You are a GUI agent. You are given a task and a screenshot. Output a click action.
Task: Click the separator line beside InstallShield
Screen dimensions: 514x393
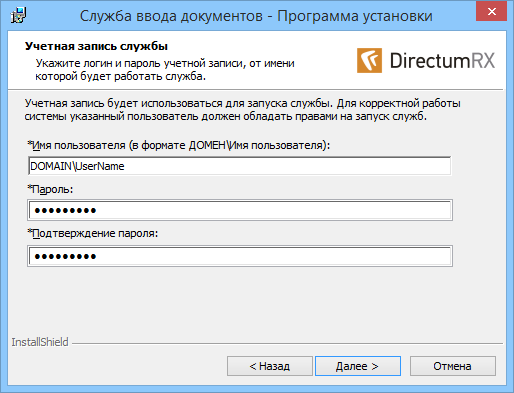click(287, 343)
